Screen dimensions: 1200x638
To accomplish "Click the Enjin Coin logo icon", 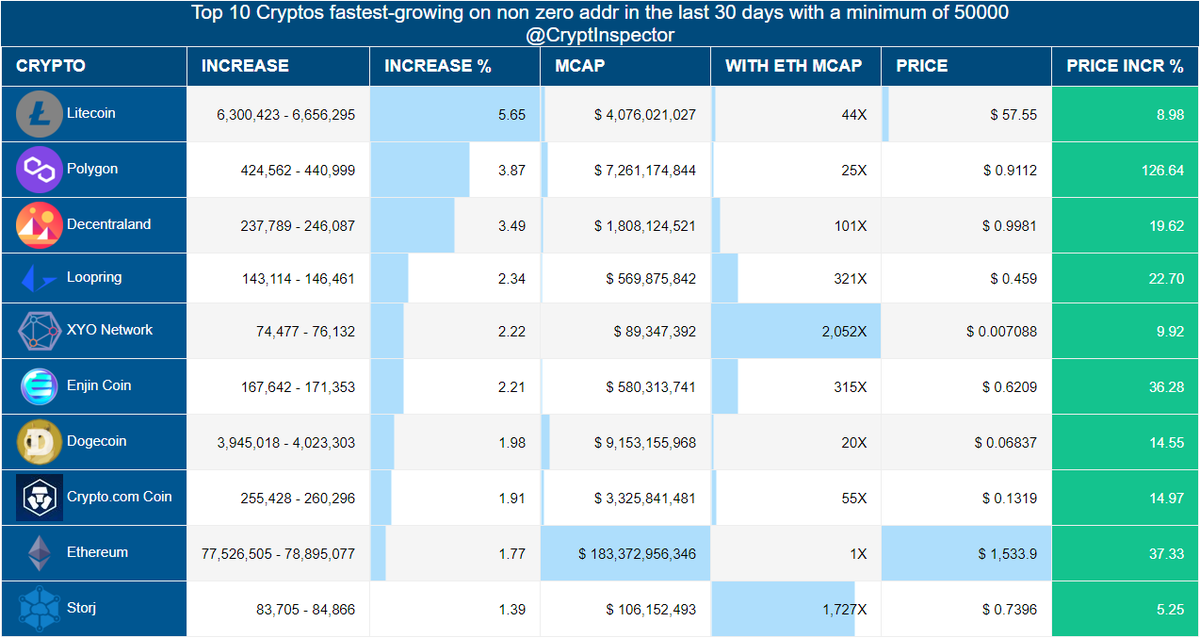I will (x=40, y=386).
